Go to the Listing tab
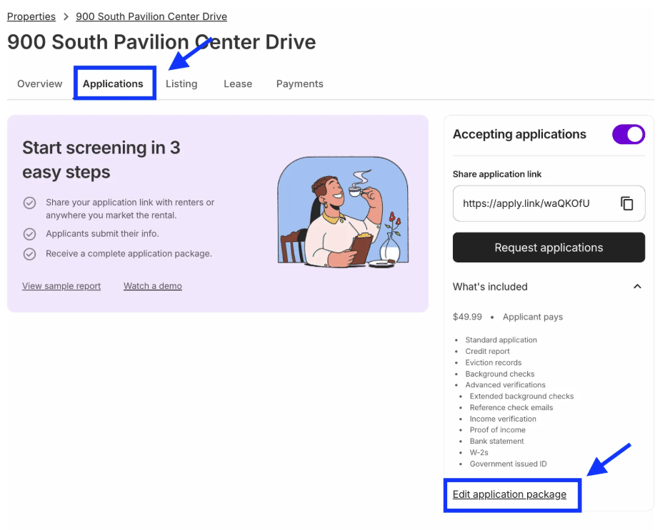This screenshot has height=530, width=670. pyautogui.click(x=181, y=84)
